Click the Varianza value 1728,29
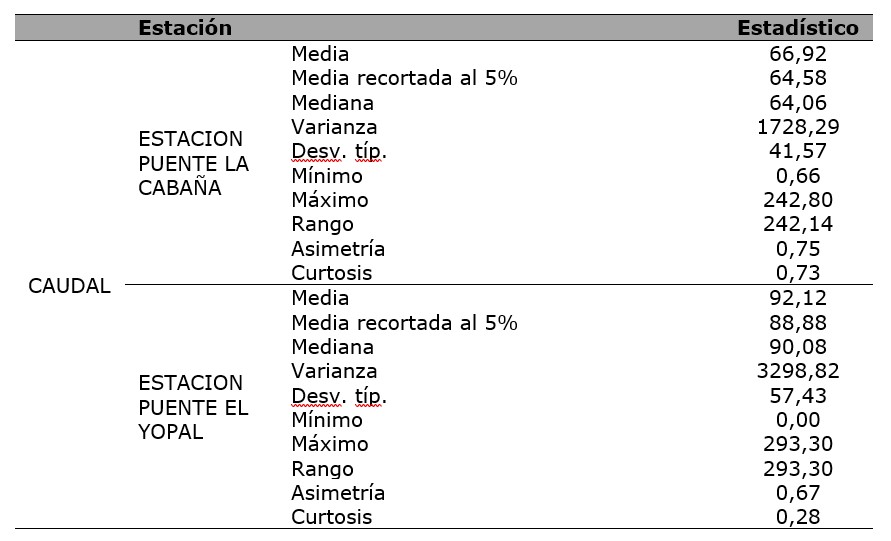This screenshot has height=541, width=891. tap(798, 127)
